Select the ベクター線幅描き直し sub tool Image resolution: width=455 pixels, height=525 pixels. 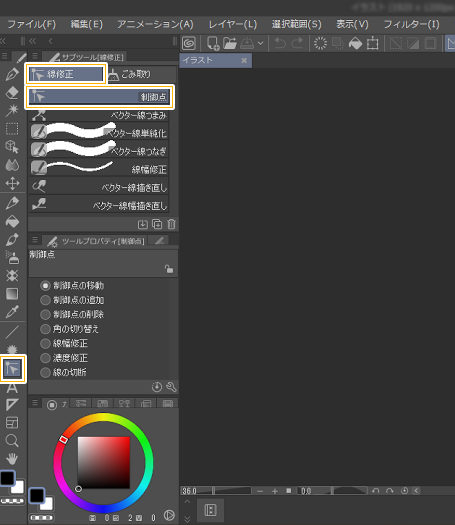click(99, 204)
